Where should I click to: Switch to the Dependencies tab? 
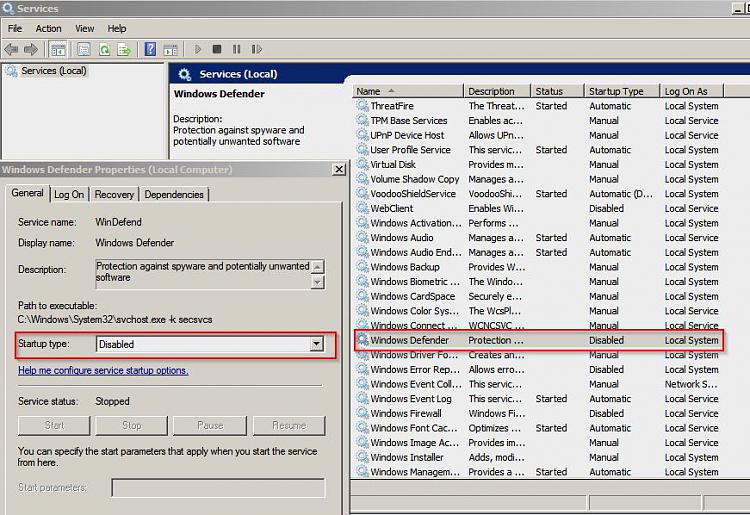coord(174,195)
